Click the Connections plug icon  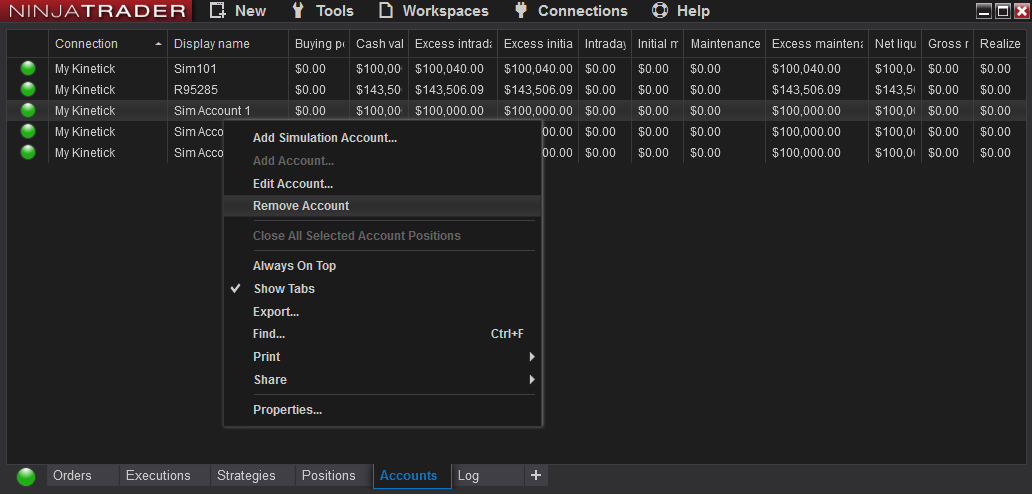click(x=521, y=11)
